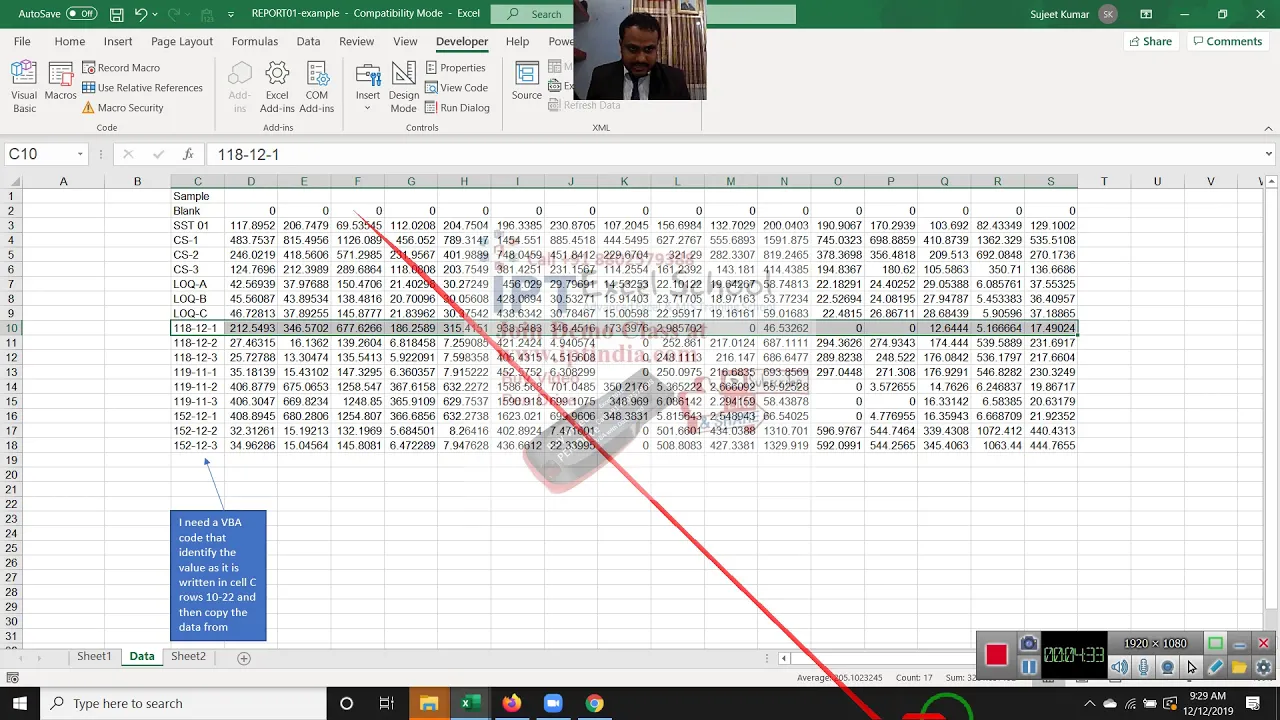Toggle Use Relative References
The image size is (1280, 720).
click(x=142, y=88)
